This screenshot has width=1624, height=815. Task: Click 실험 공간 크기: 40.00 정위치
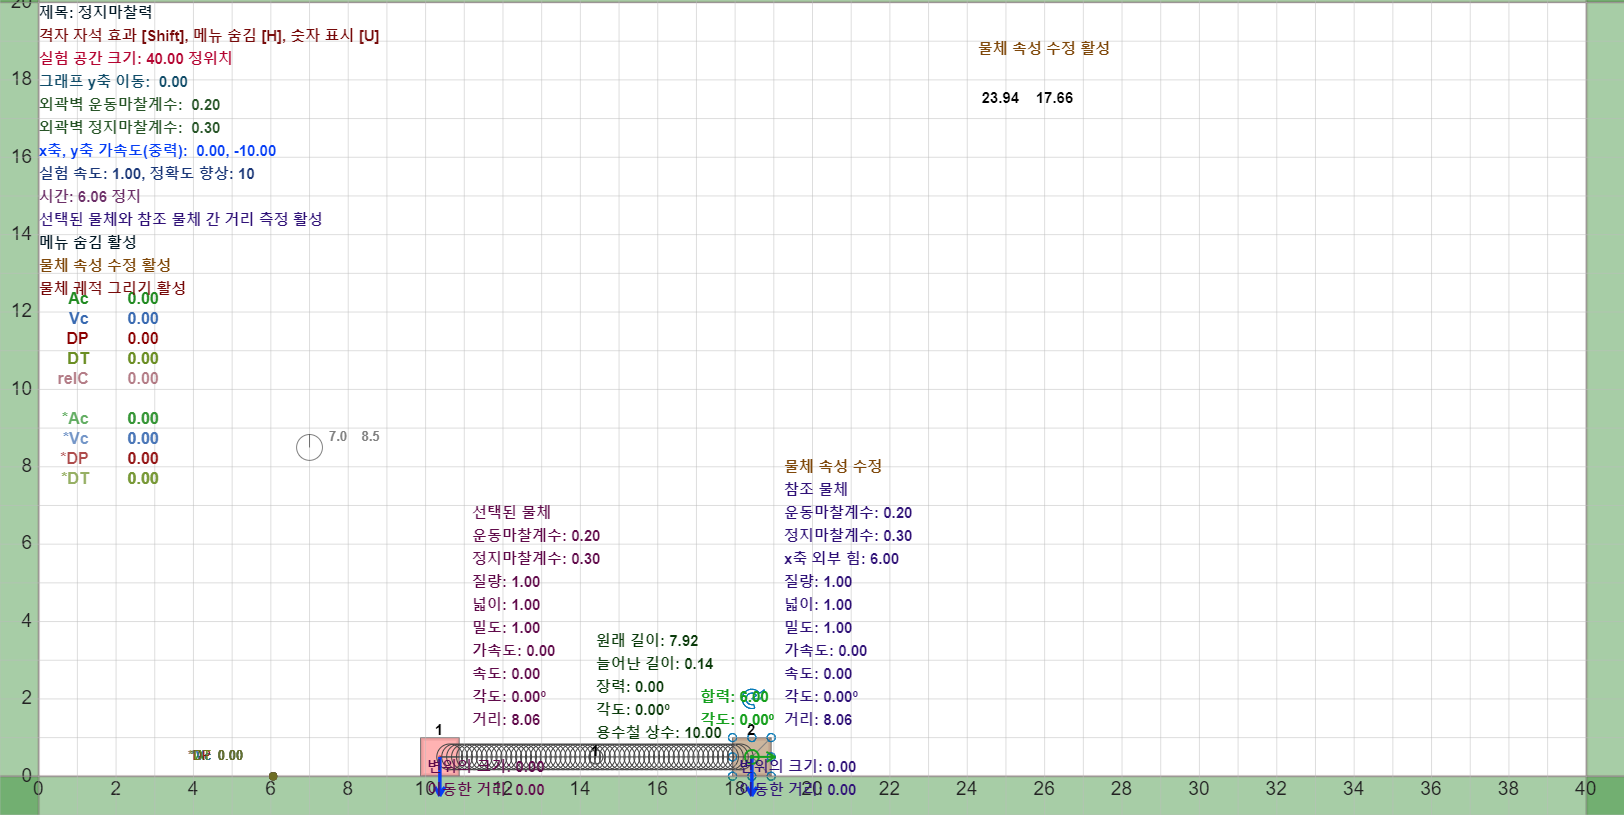(x=136, y=58)
